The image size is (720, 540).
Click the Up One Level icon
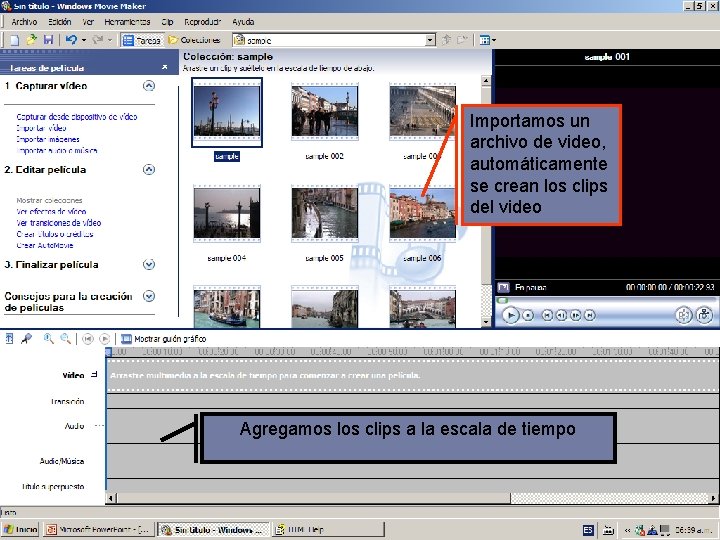pyautogui.click(x=446, y=40)
